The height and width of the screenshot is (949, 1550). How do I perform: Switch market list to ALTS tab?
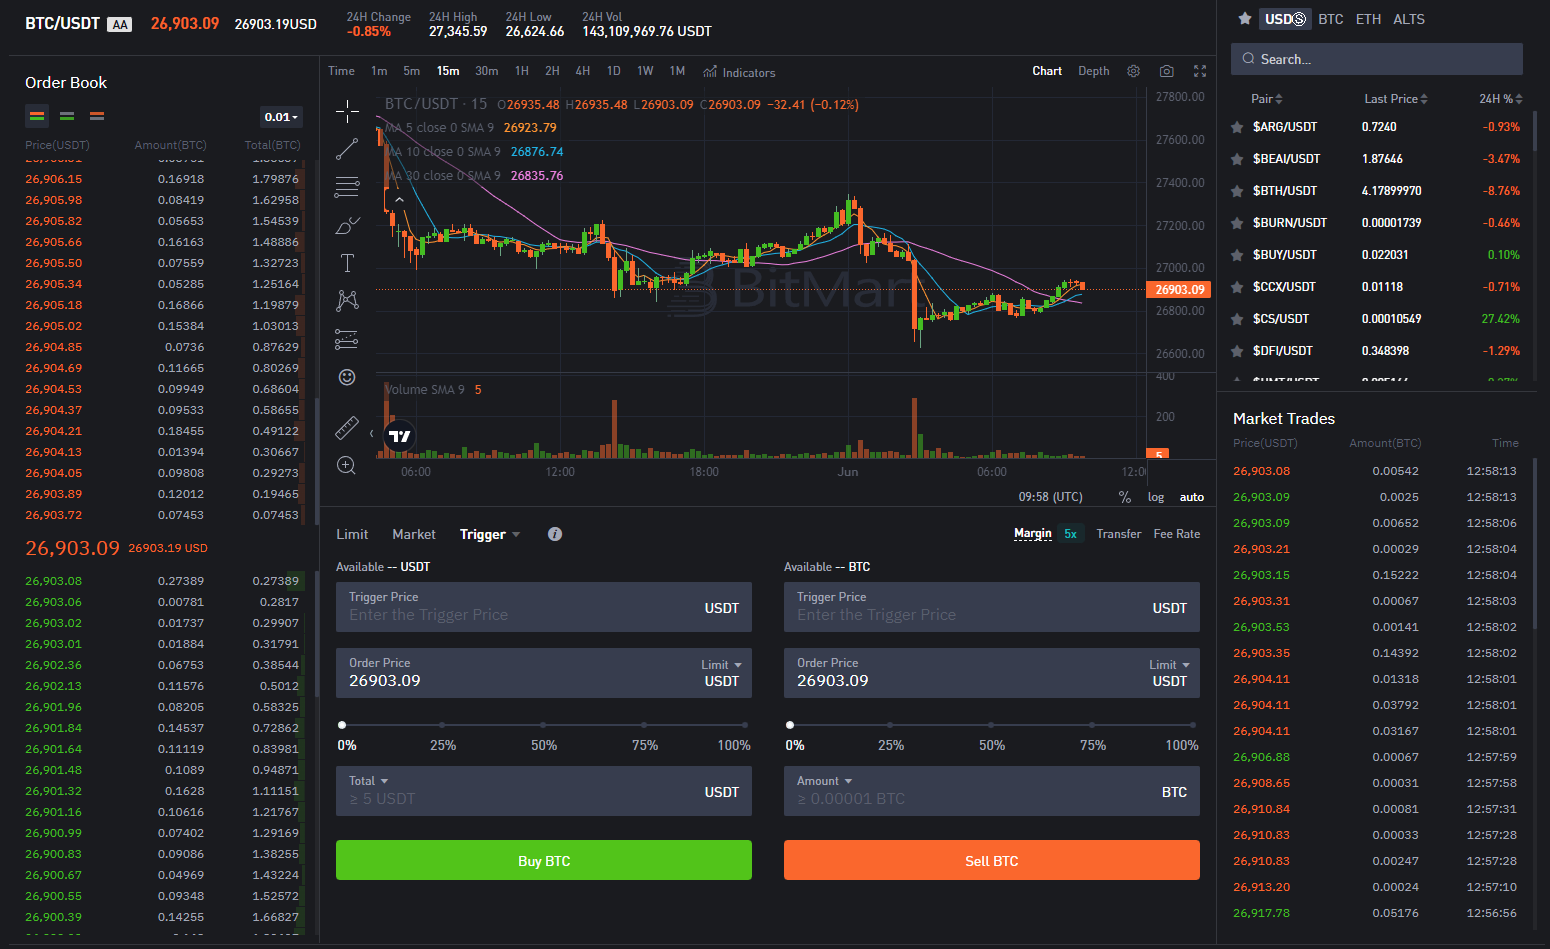(x=1409, y=19)
